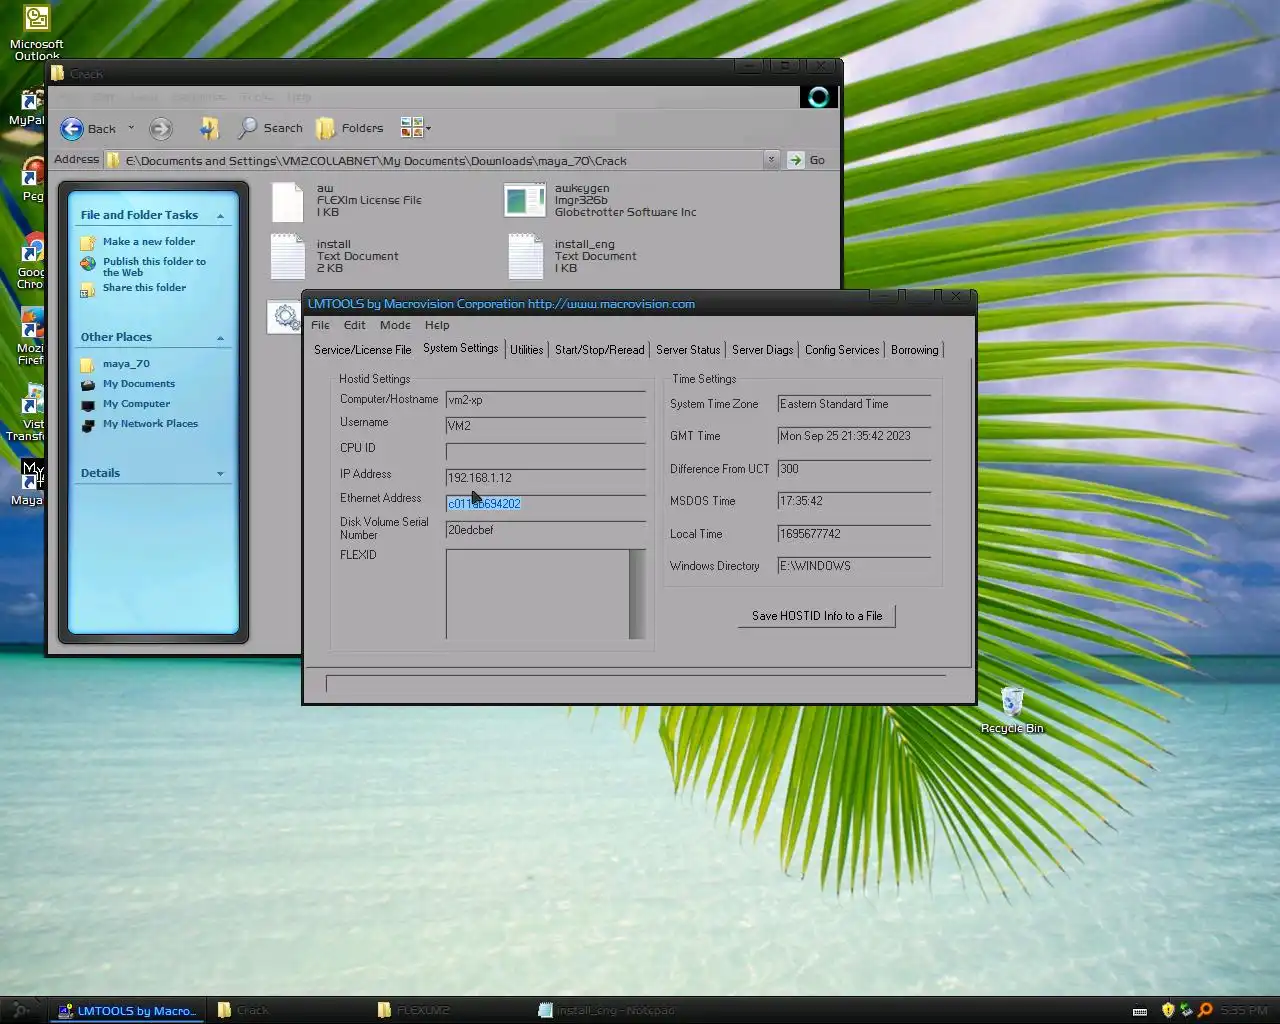Select the install text document icon
Viewport: 1280px width, 1024px height.
pyautogui.click(x=287, y=257)
